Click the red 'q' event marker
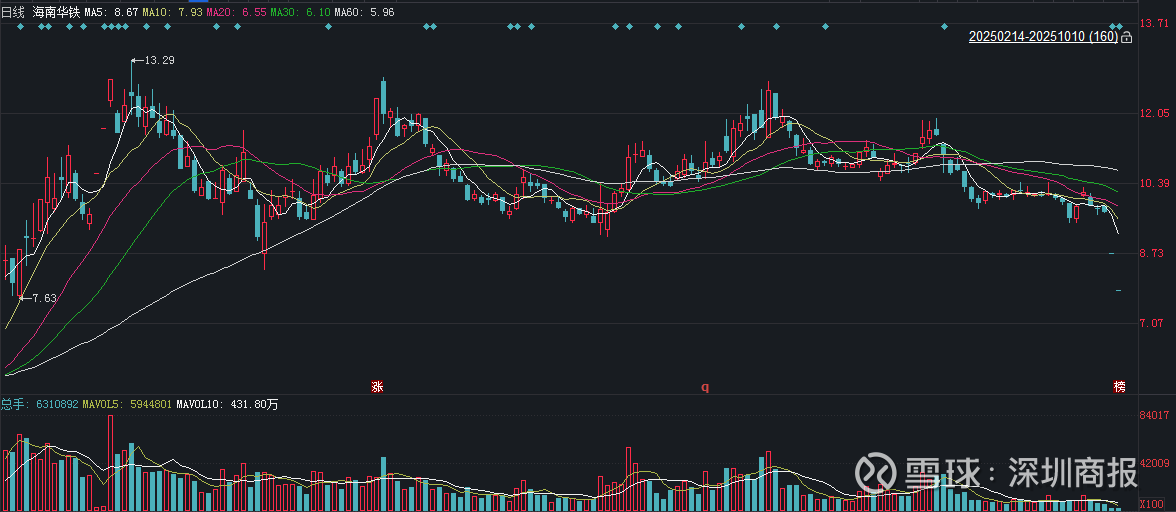 pos(704,387)
